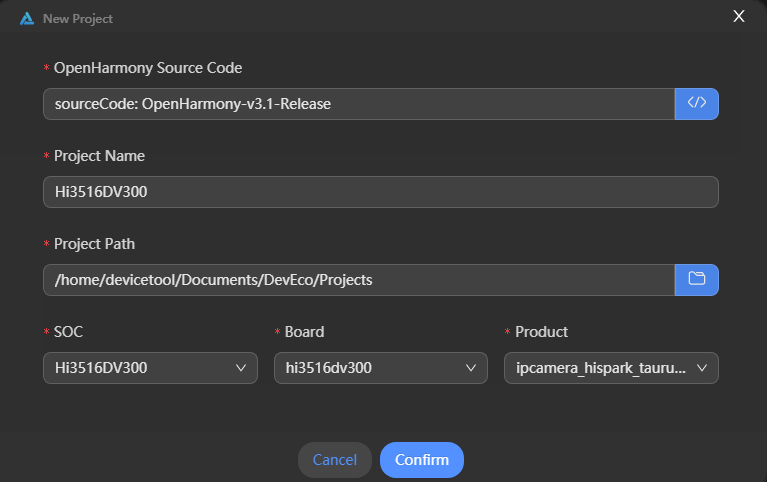The image size is (767, 482).
Task: Click the New Project title text
Action: point(78,19)
